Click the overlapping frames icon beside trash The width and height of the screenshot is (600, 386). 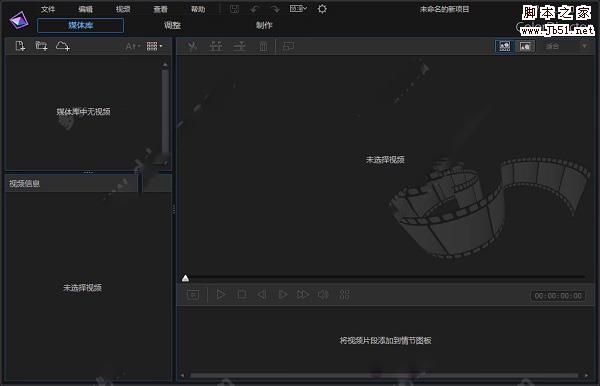click(x=288, y=47)
